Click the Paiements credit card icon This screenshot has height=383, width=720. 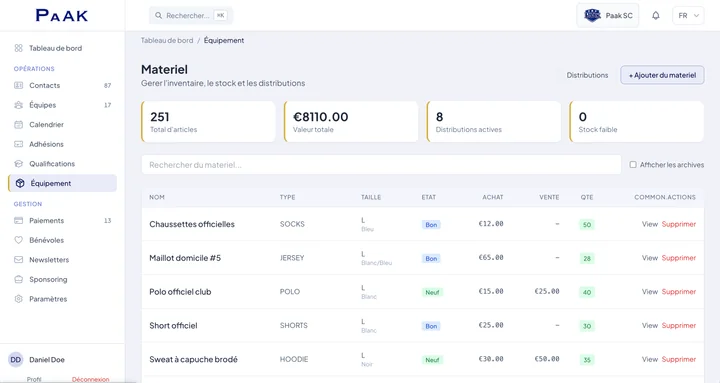pyautogui.click(x=18, y=220)
